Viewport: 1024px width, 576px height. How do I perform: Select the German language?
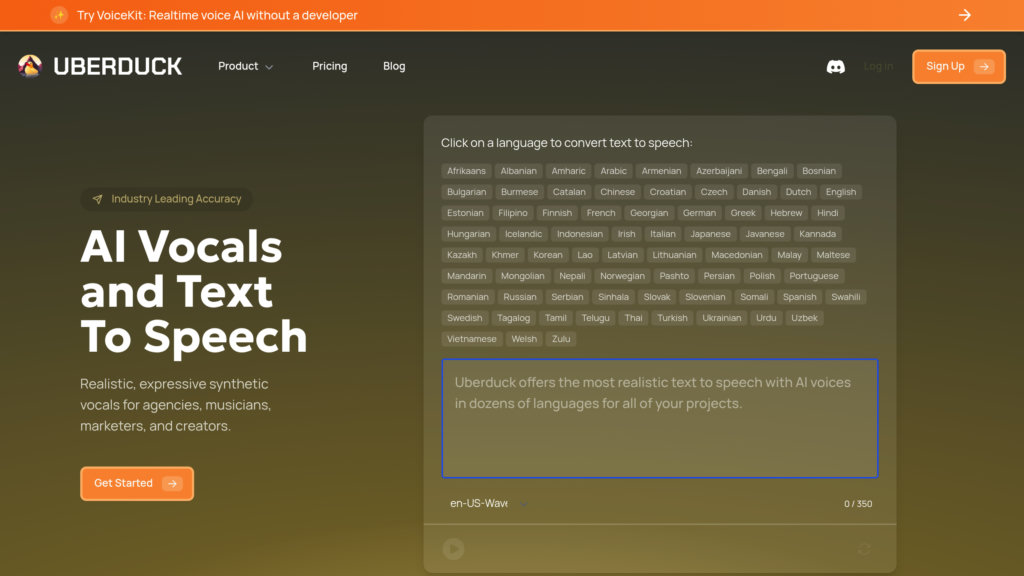coord(699,213)
